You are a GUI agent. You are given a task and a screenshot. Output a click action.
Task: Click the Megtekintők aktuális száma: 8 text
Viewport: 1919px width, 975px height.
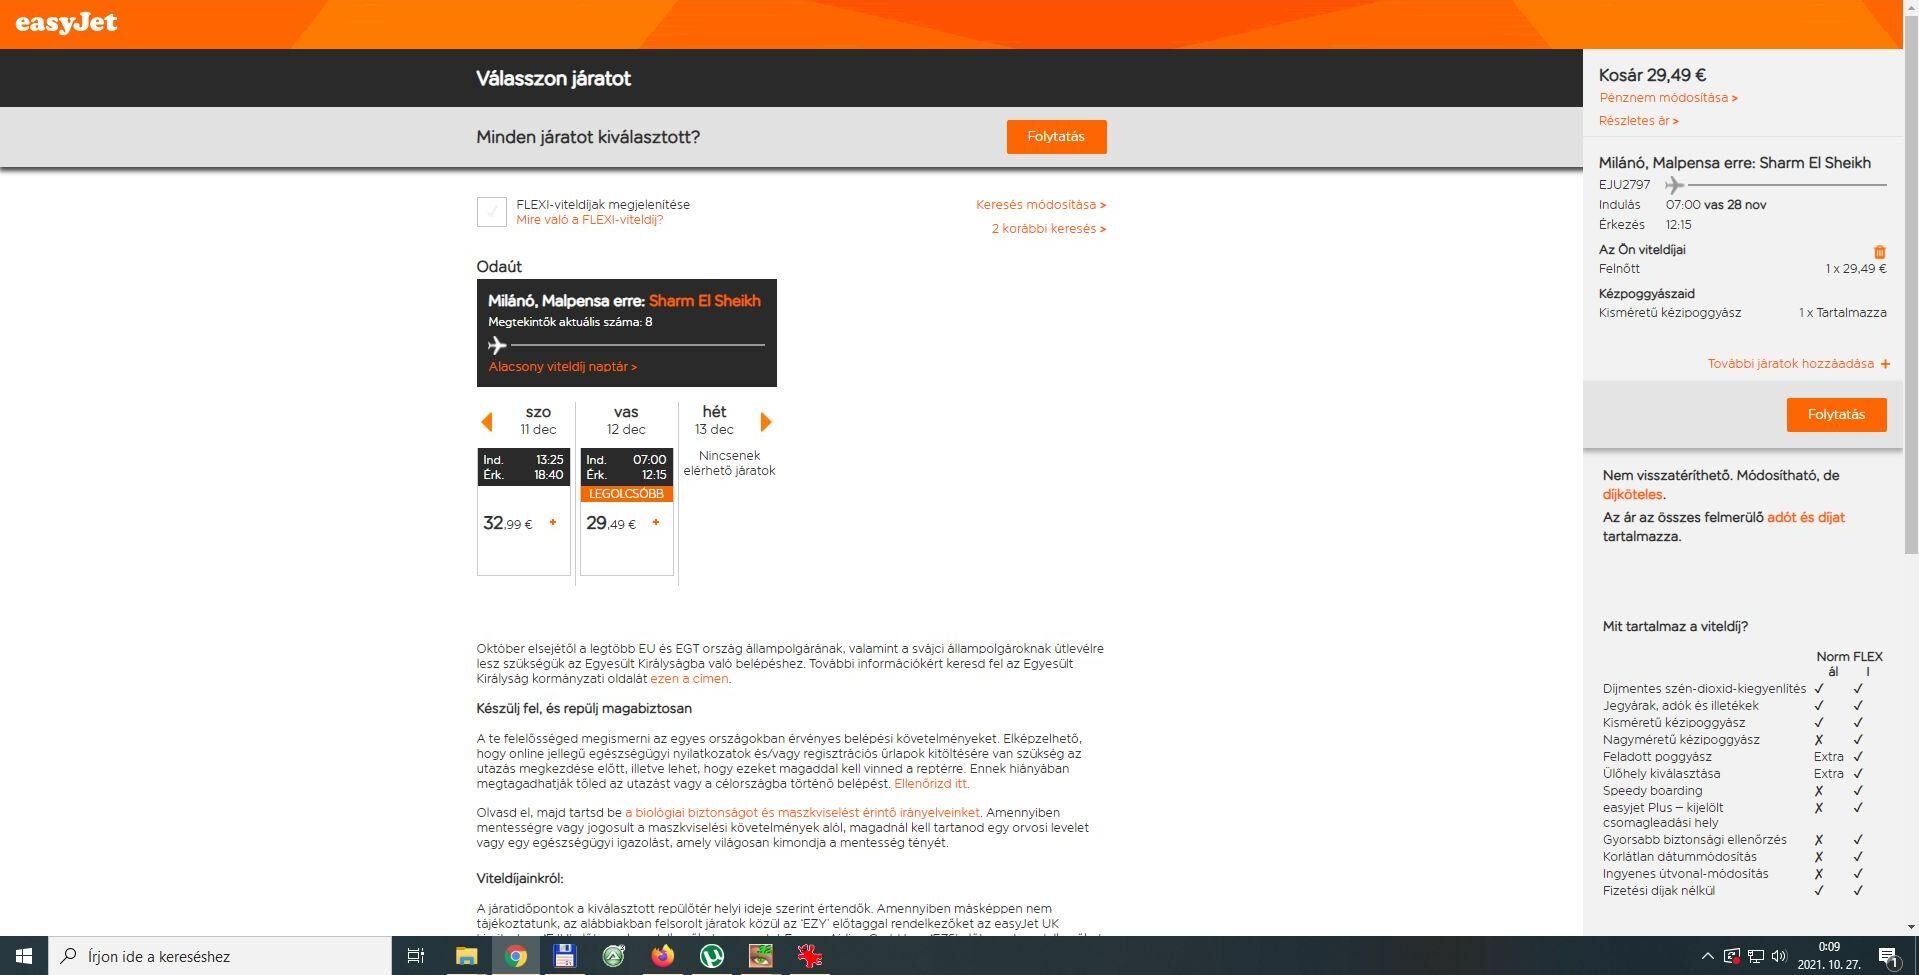[x=570, y=322]
